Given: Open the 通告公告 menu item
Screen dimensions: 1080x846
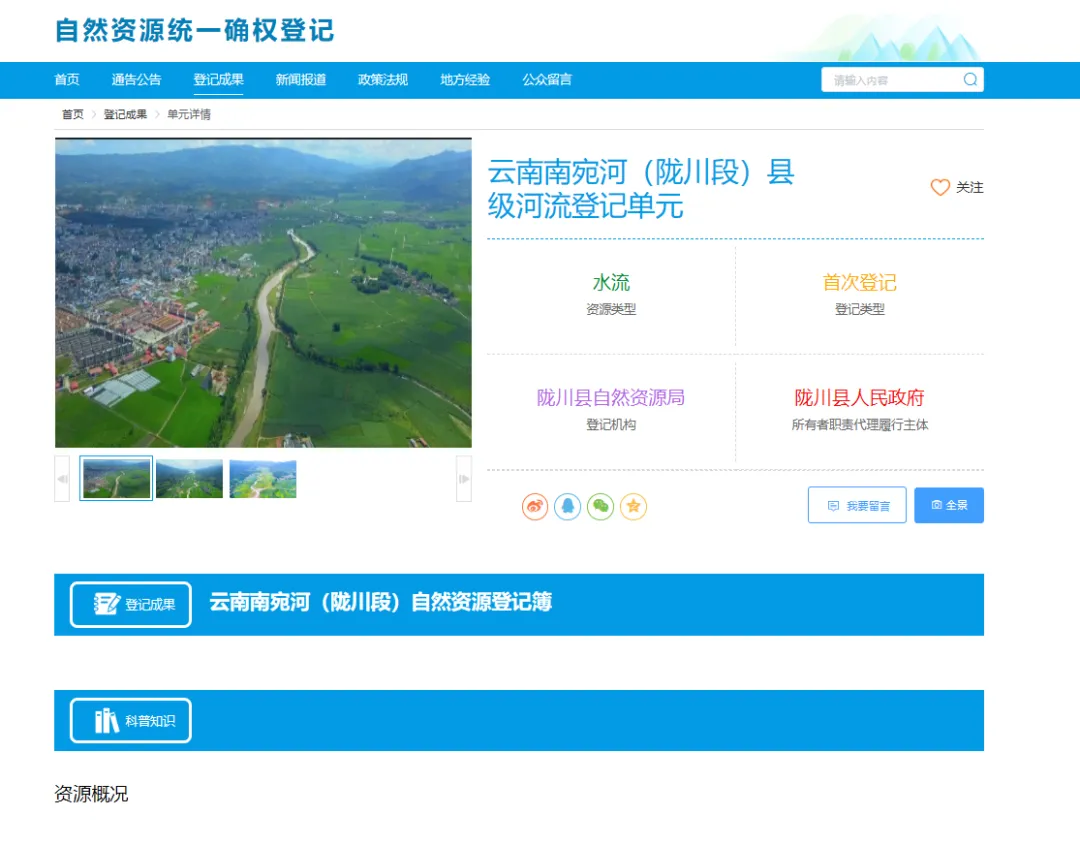Looking at the screenshot, I should pos(136,80).
